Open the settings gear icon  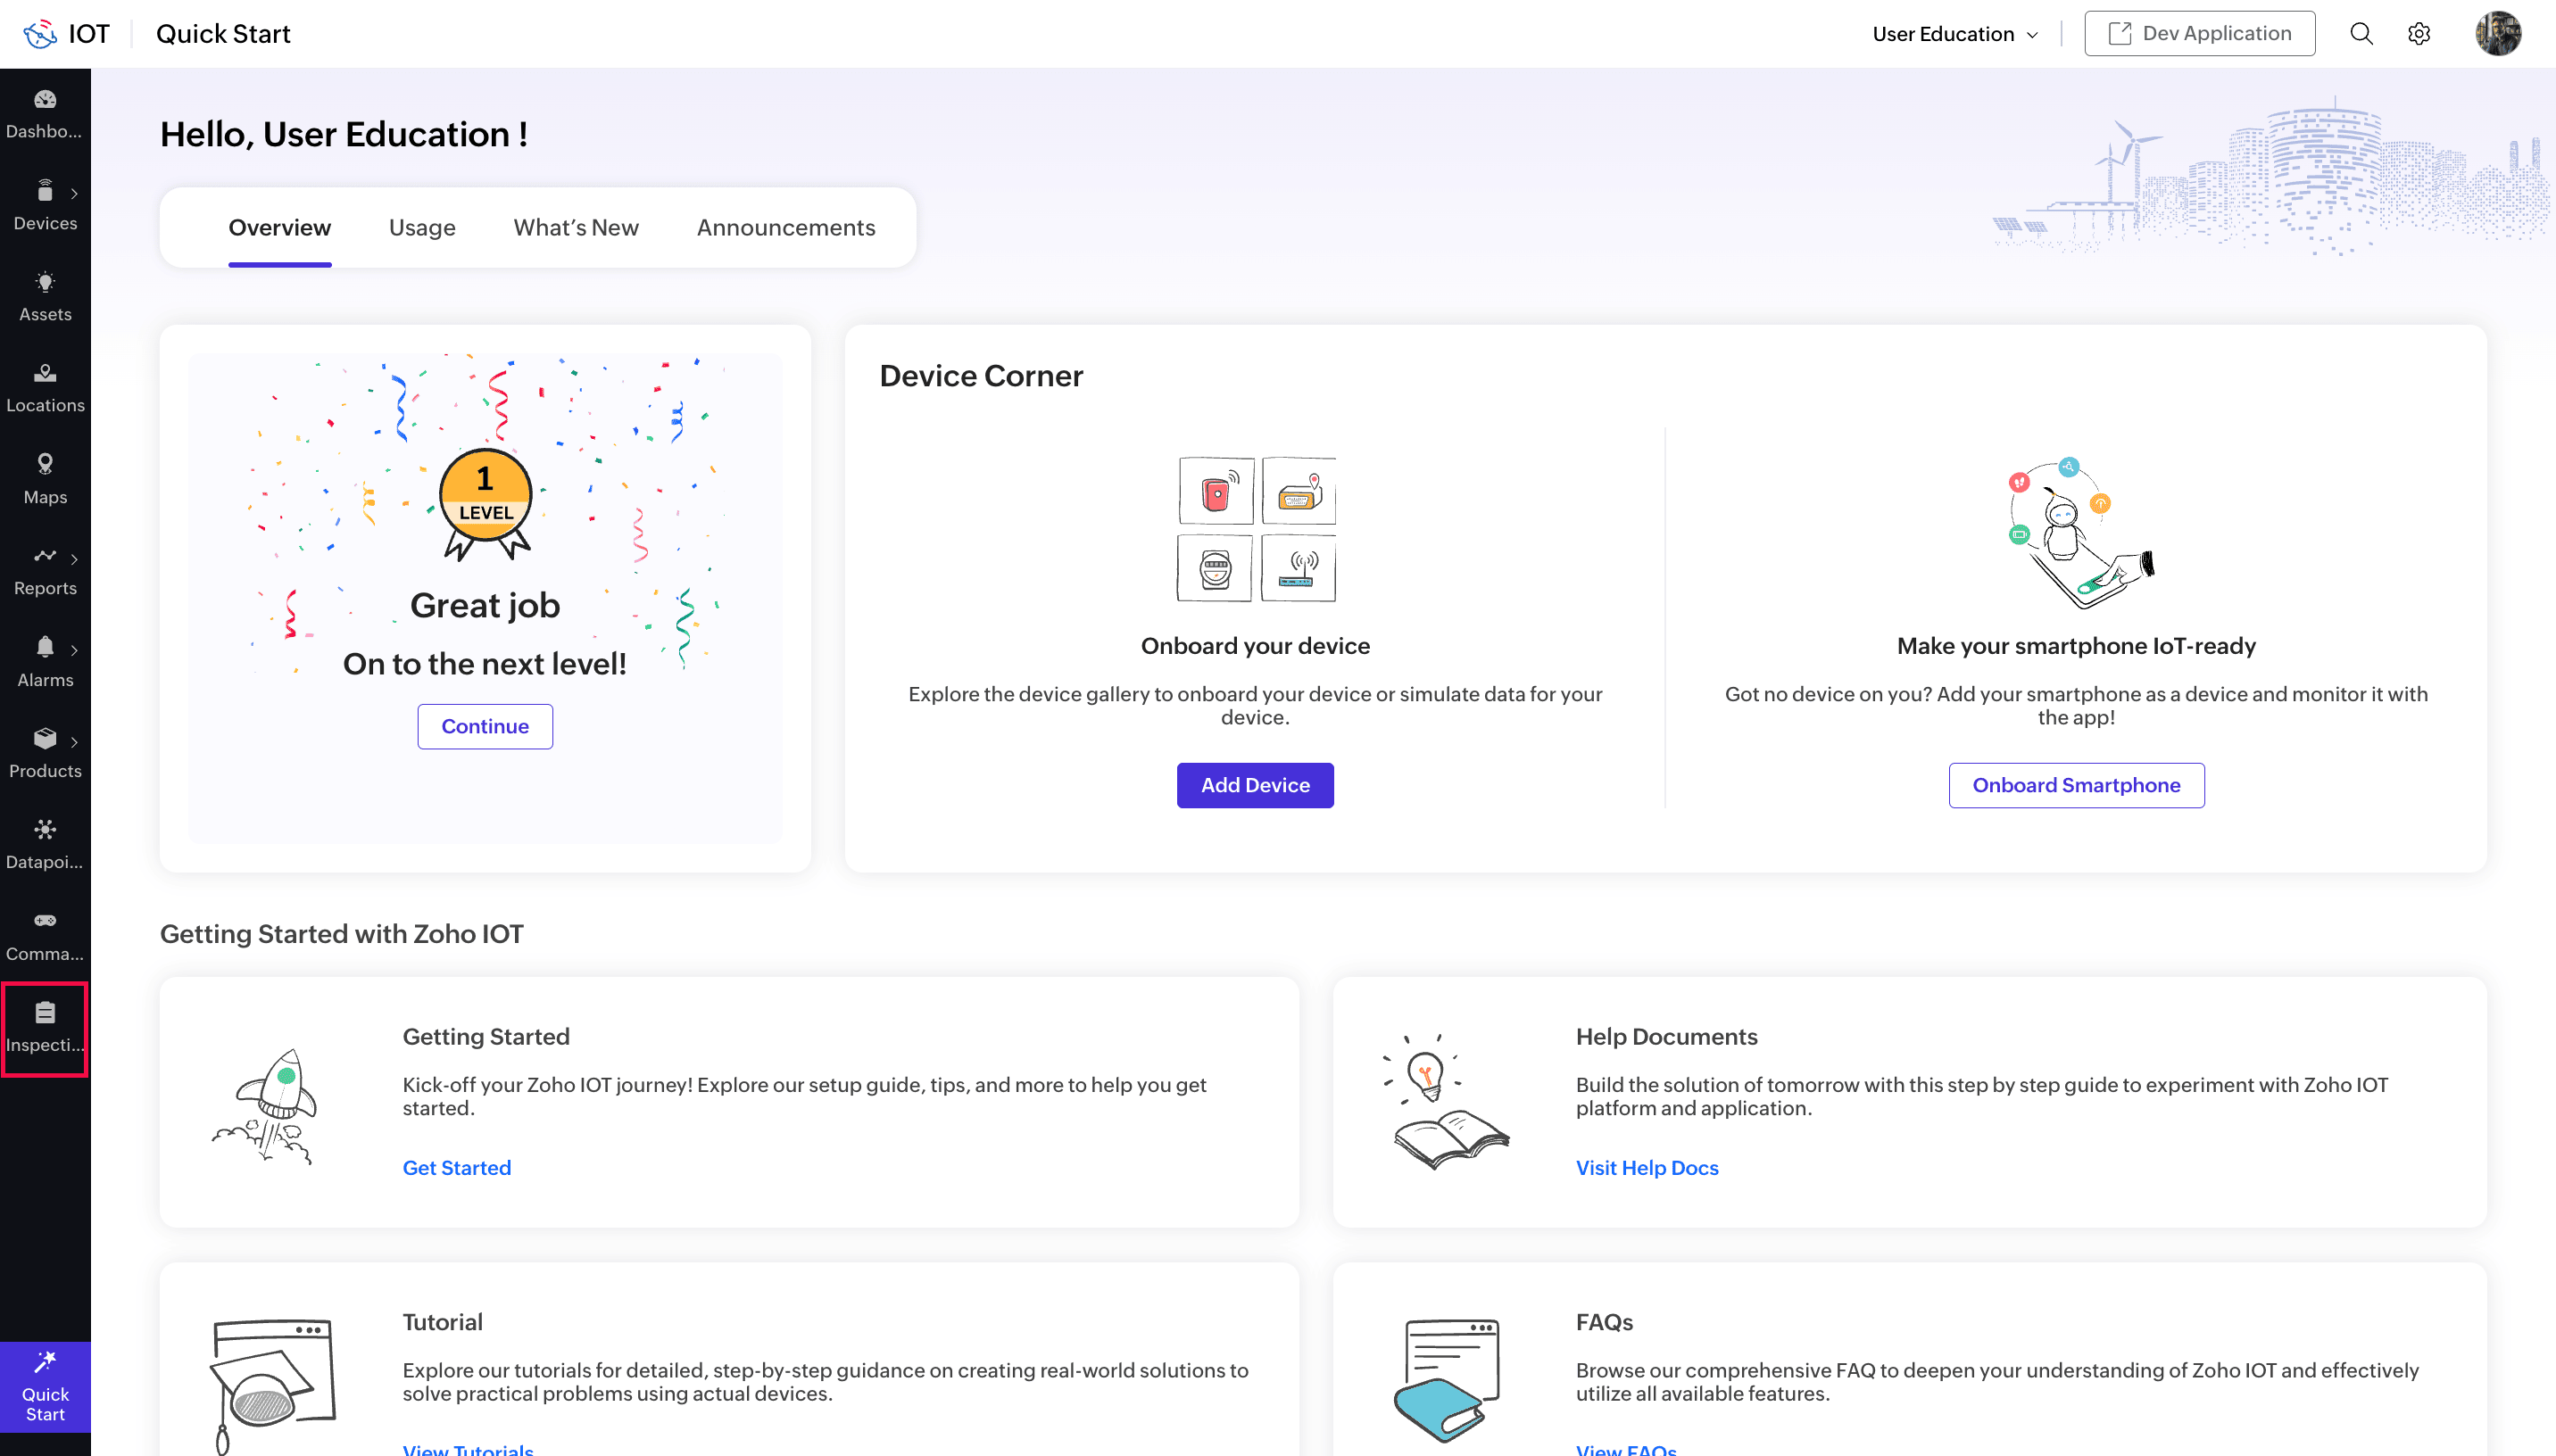2419,34
